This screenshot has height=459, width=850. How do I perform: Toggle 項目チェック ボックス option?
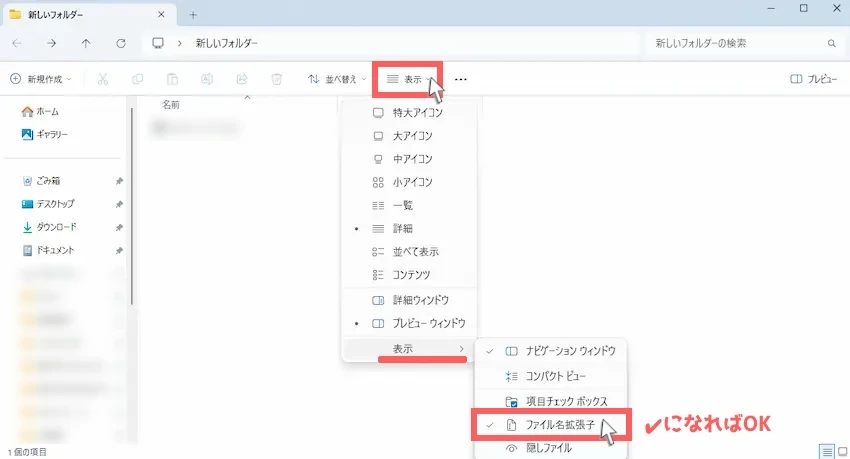[551, 402]
